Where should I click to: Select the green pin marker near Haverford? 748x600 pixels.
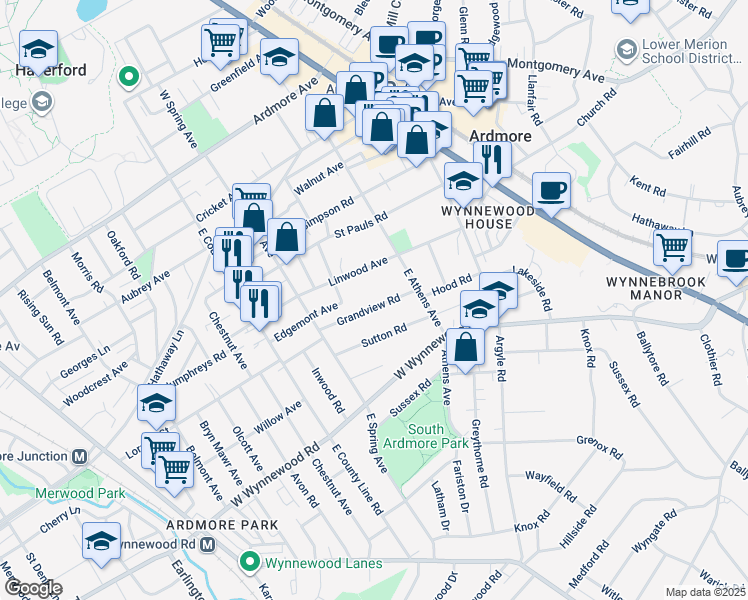127,76
